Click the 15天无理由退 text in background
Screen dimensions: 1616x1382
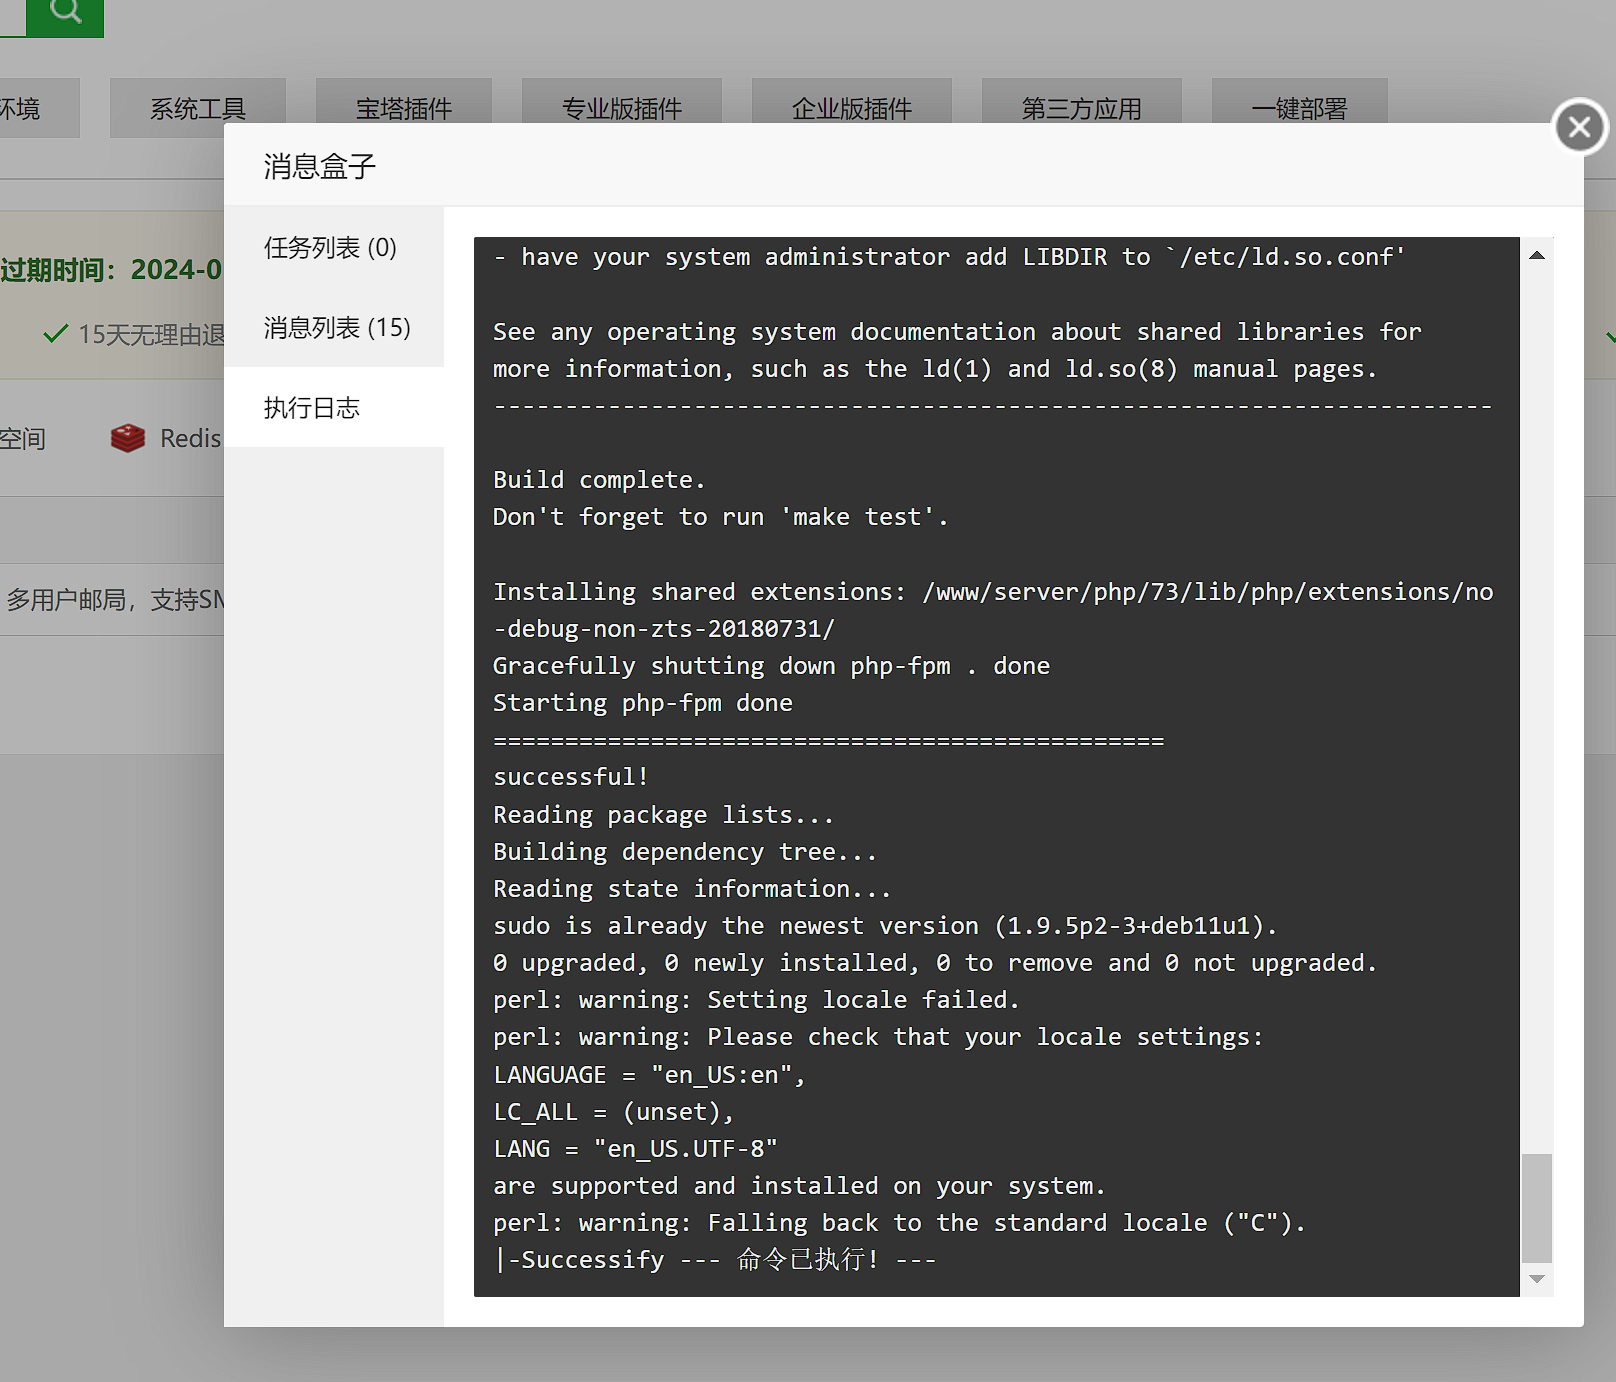pyautogui.click(x=151, y=334)
